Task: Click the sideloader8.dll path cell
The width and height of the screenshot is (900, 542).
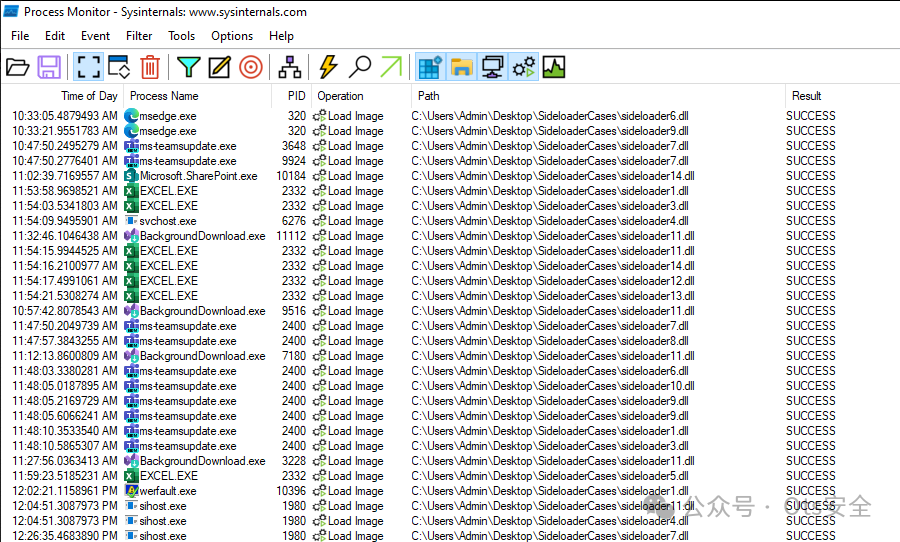Action: tap(550, 340)
